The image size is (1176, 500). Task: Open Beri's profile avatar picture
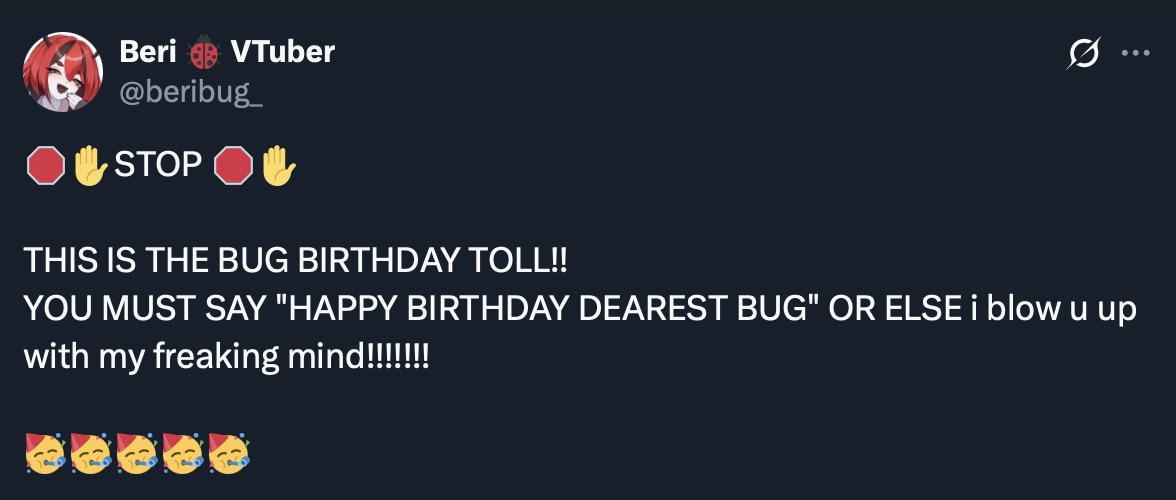(63, 71)
